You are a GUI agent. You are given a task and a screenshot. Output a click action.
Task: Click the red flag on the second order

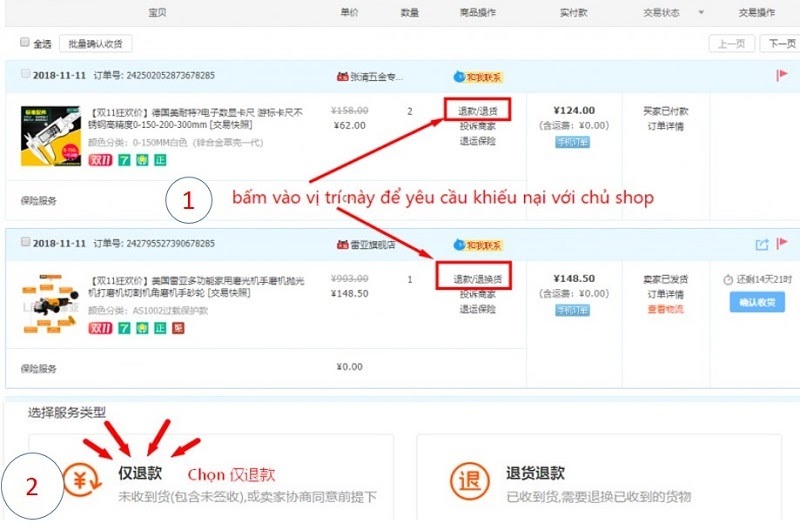click(x=782, y=243)
